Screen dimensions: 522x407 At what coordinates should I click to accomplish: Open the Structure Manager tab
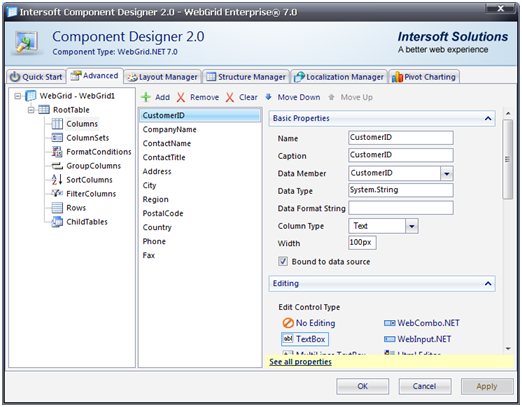246,77
